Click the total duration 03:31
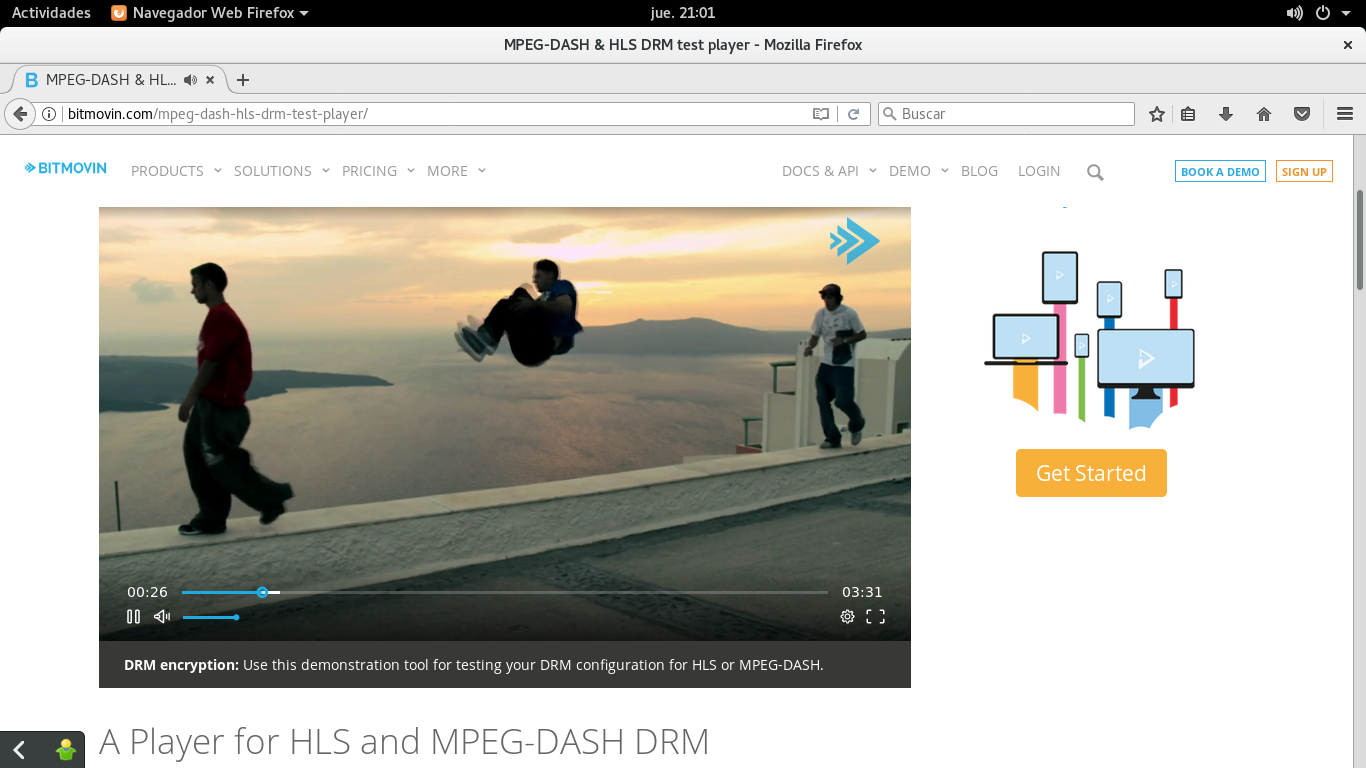 point(862,592)
